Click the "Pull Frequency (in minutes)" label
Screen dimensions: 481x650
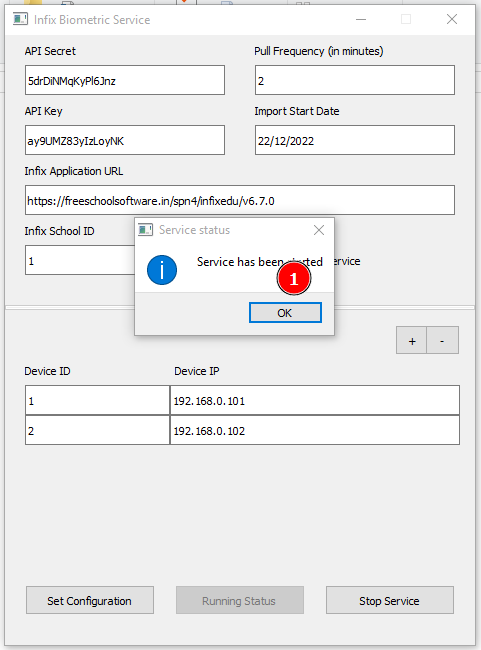(319, 51)
